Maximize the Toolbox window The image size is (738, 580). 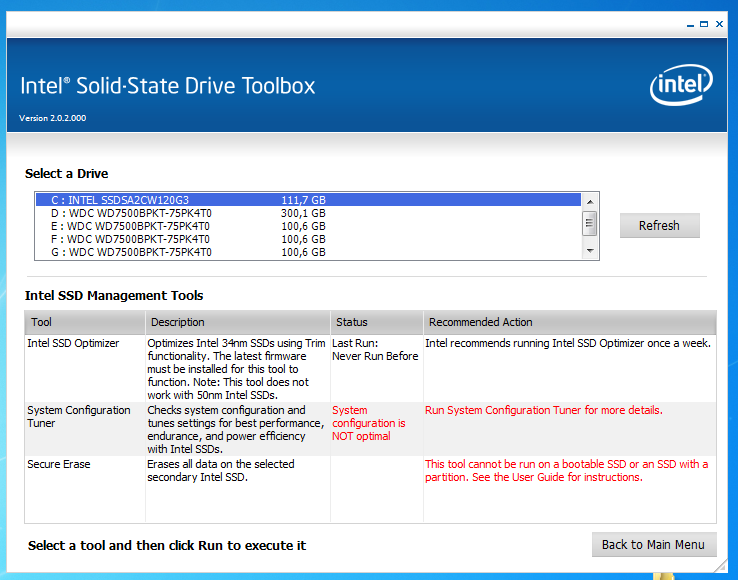[704, 24]
